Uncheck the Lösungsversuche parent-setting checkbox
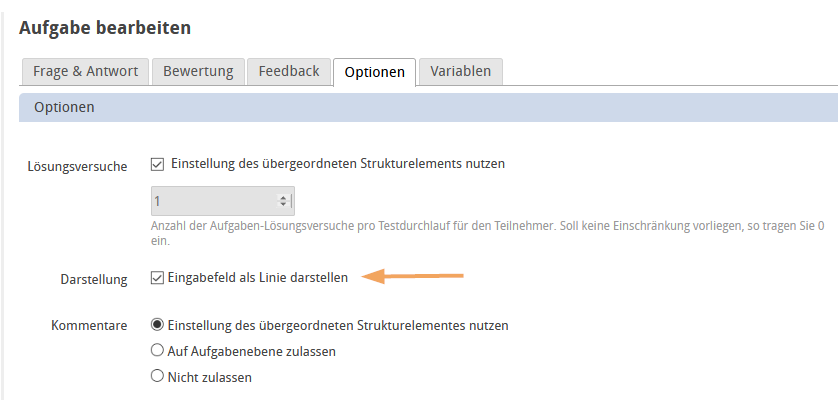 [157, 164]
